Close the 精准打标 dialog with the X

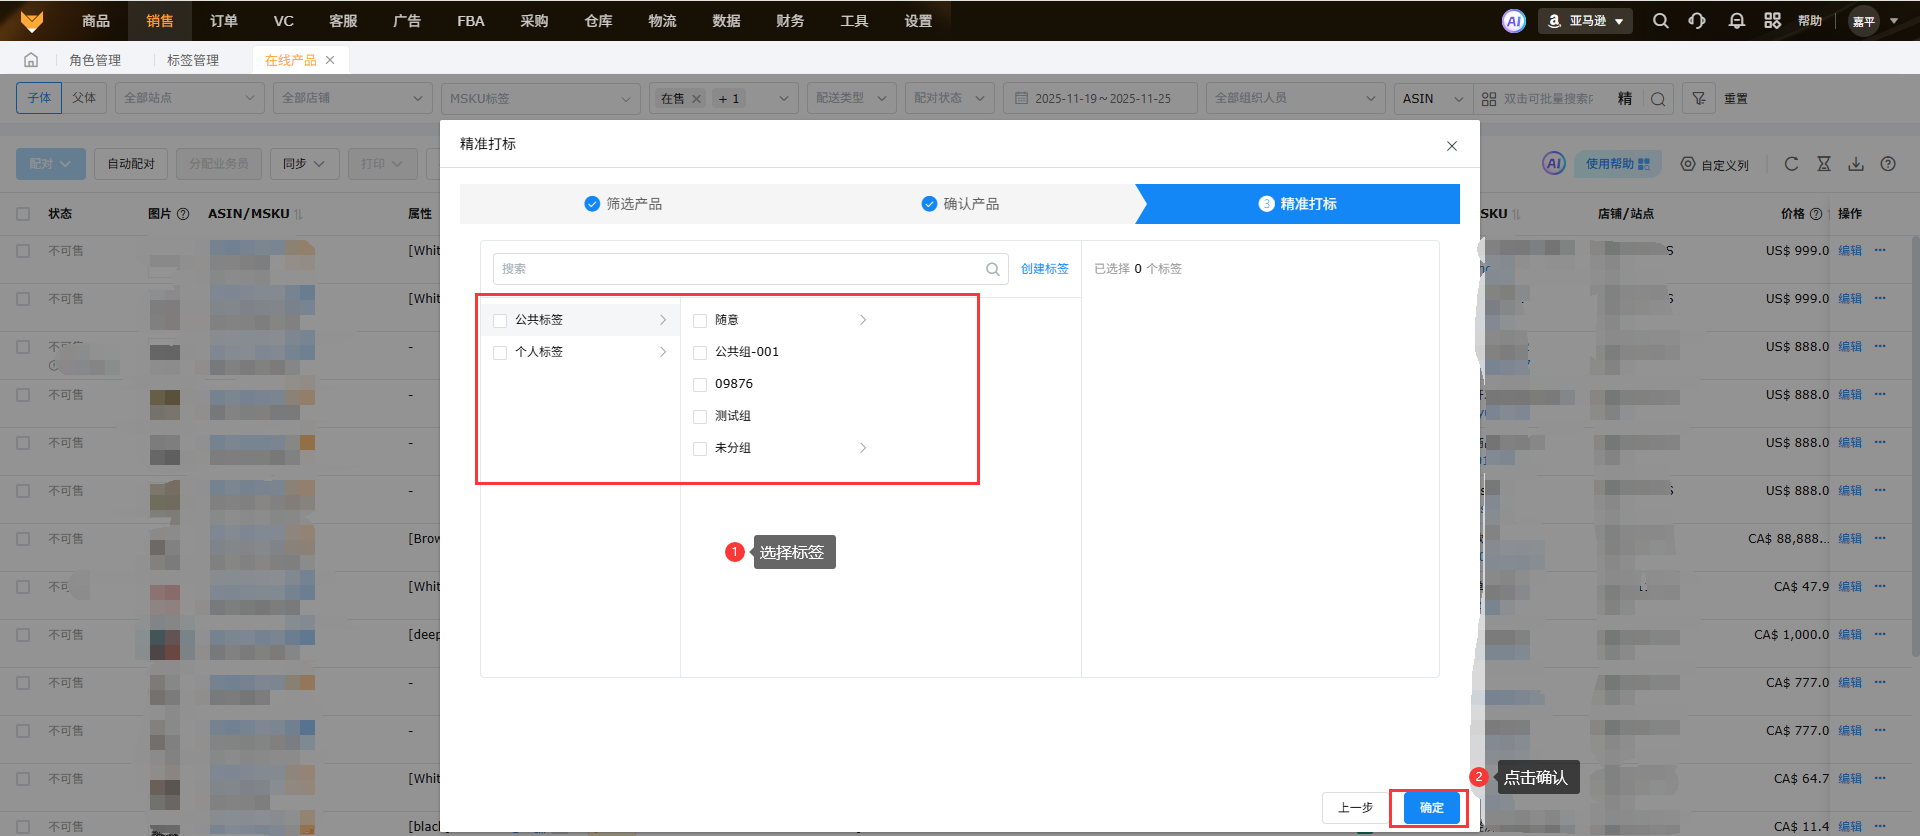point(1451,146)
